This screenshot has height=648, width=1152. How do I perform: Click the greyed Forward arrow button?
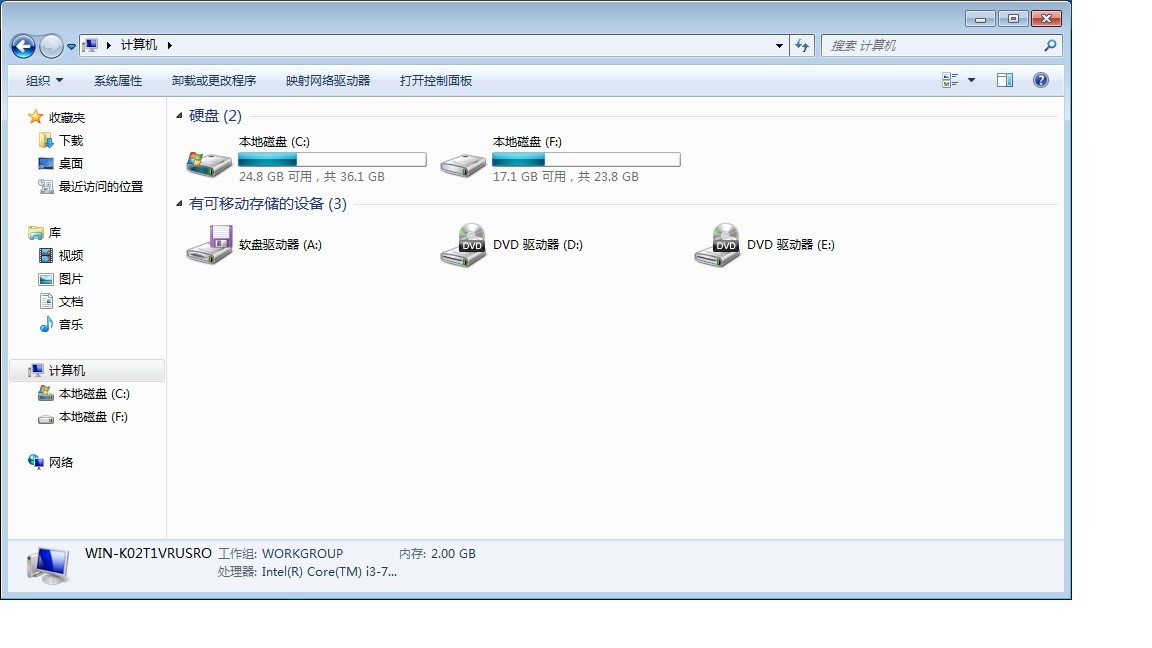click(x=51, y=46)
